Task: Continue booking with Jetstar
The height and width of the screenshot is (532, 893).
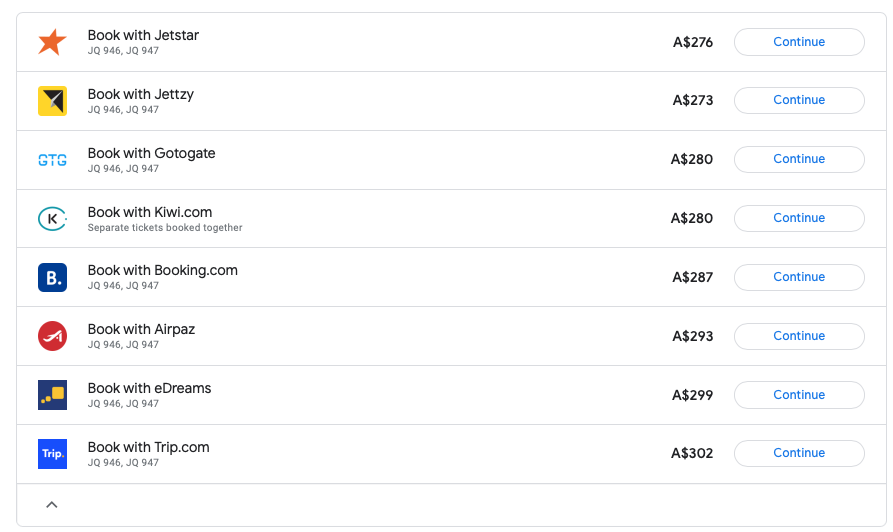Action: (798, 42)
